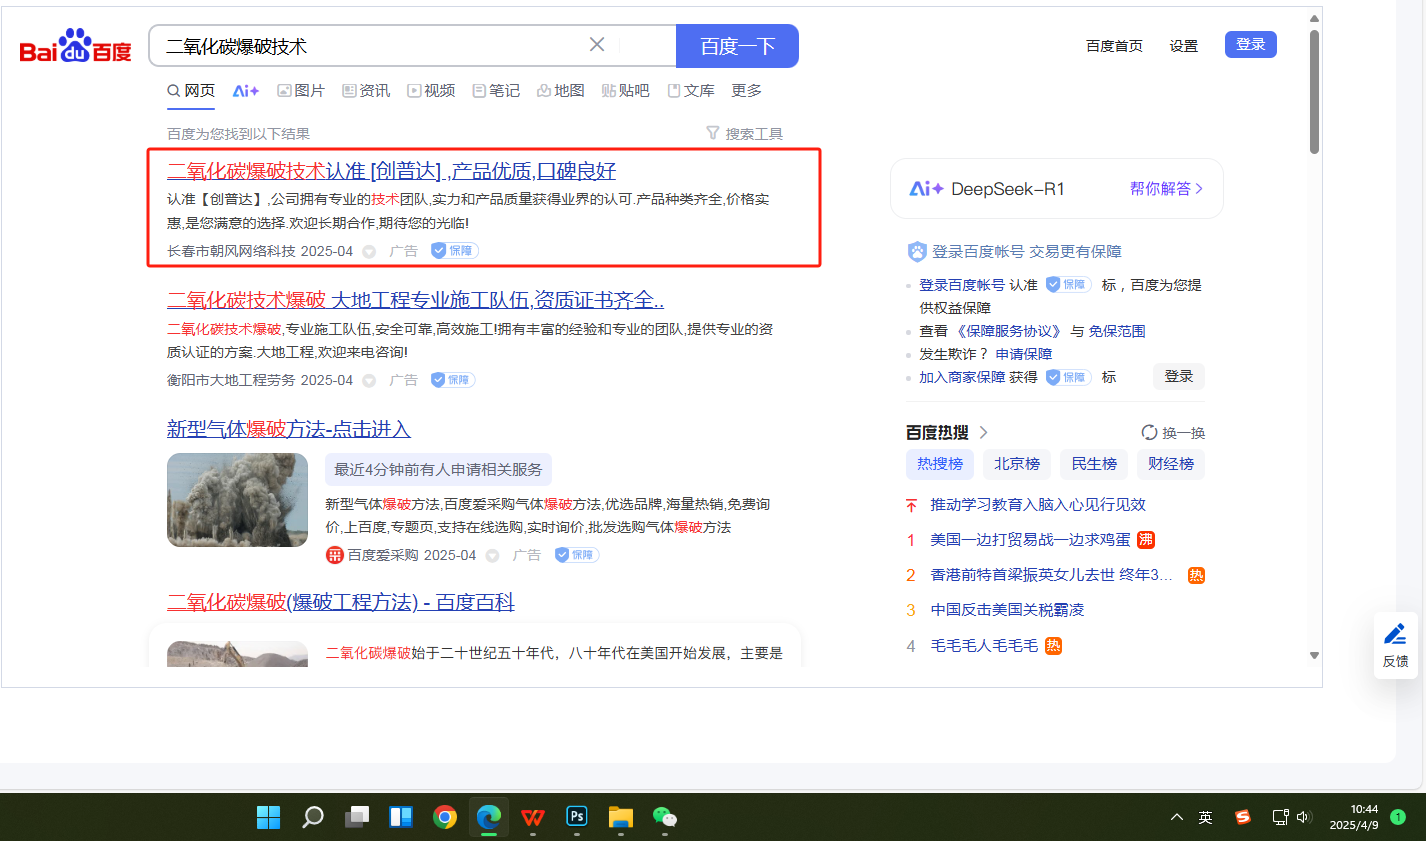Click the refresh hot search icon

point(1149,432)
